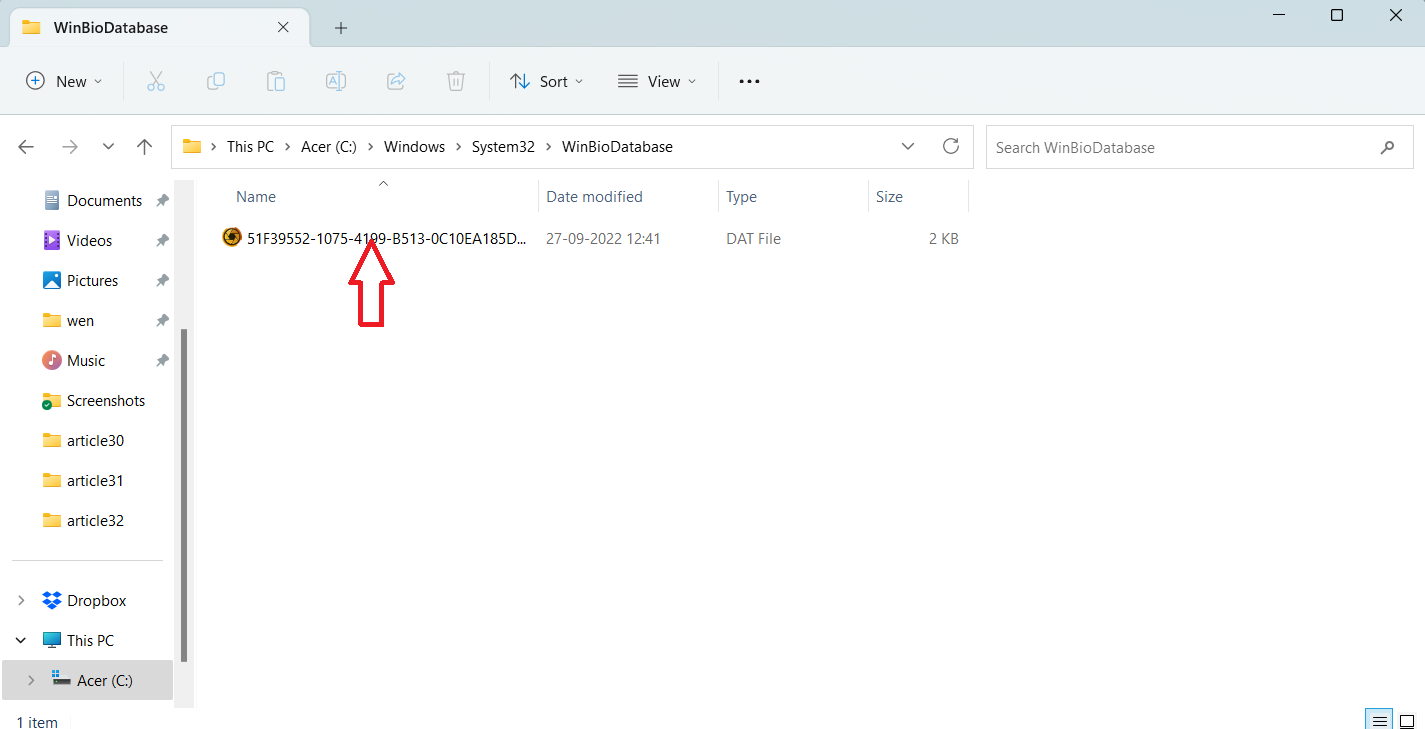Click the navigation pane scrollbar
The image size is (1425, 729).
[183, 490]
